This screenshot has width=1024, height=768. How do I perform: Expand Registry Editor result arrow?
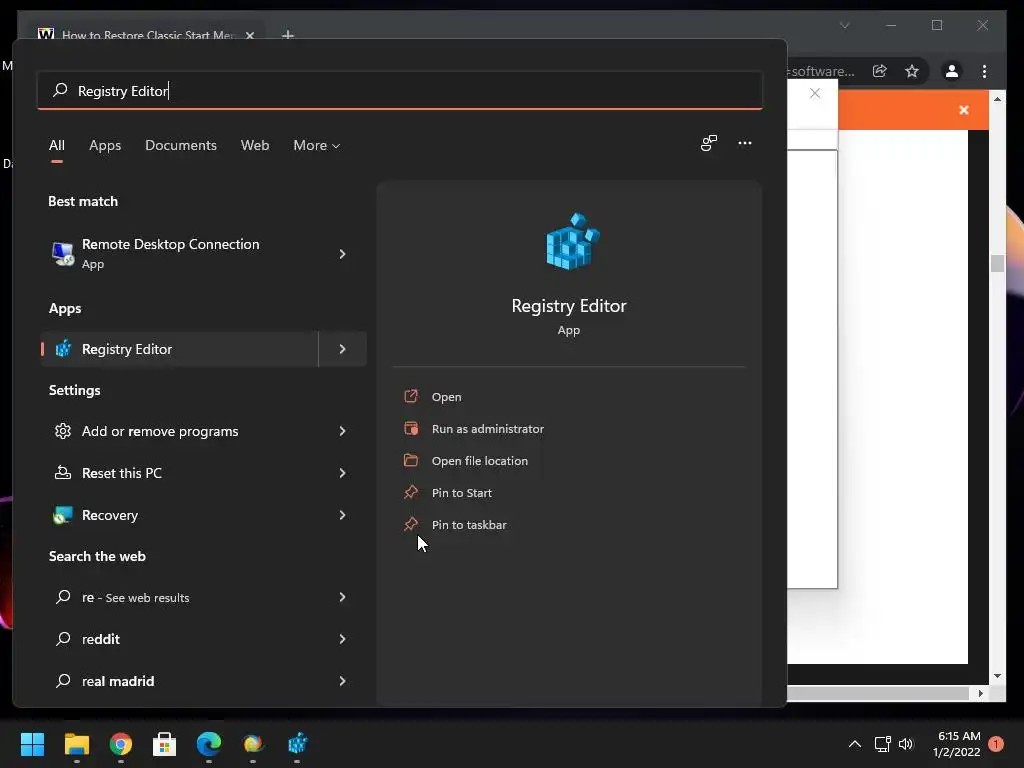point(342,349)
